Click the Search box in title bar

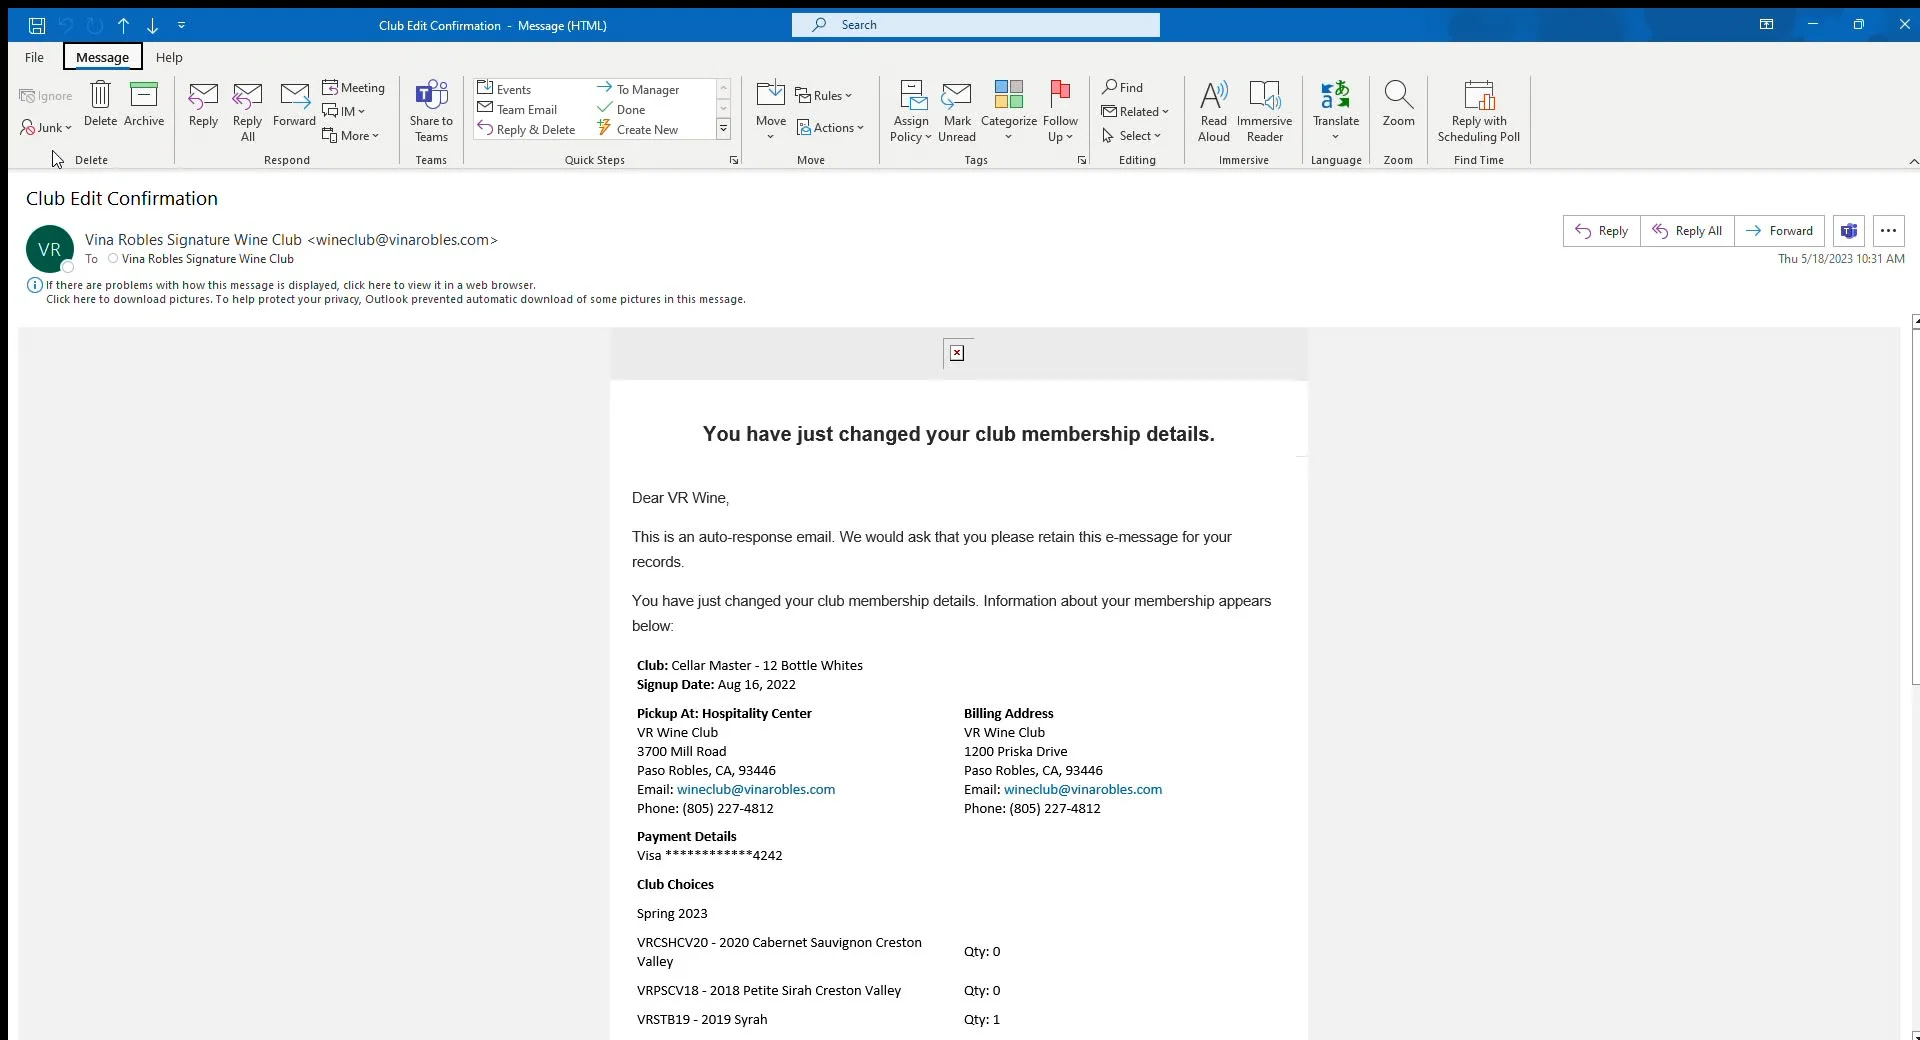click(976, 25)
